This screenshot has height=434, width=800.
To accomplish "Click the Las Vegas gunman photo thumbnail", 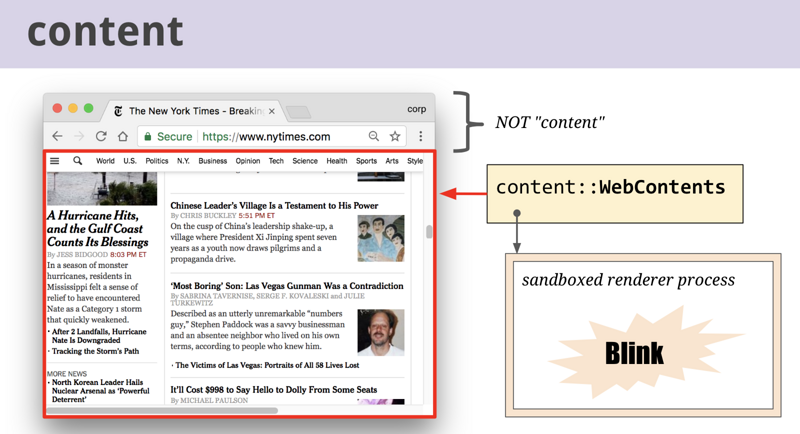I will [x=381, y=333].
